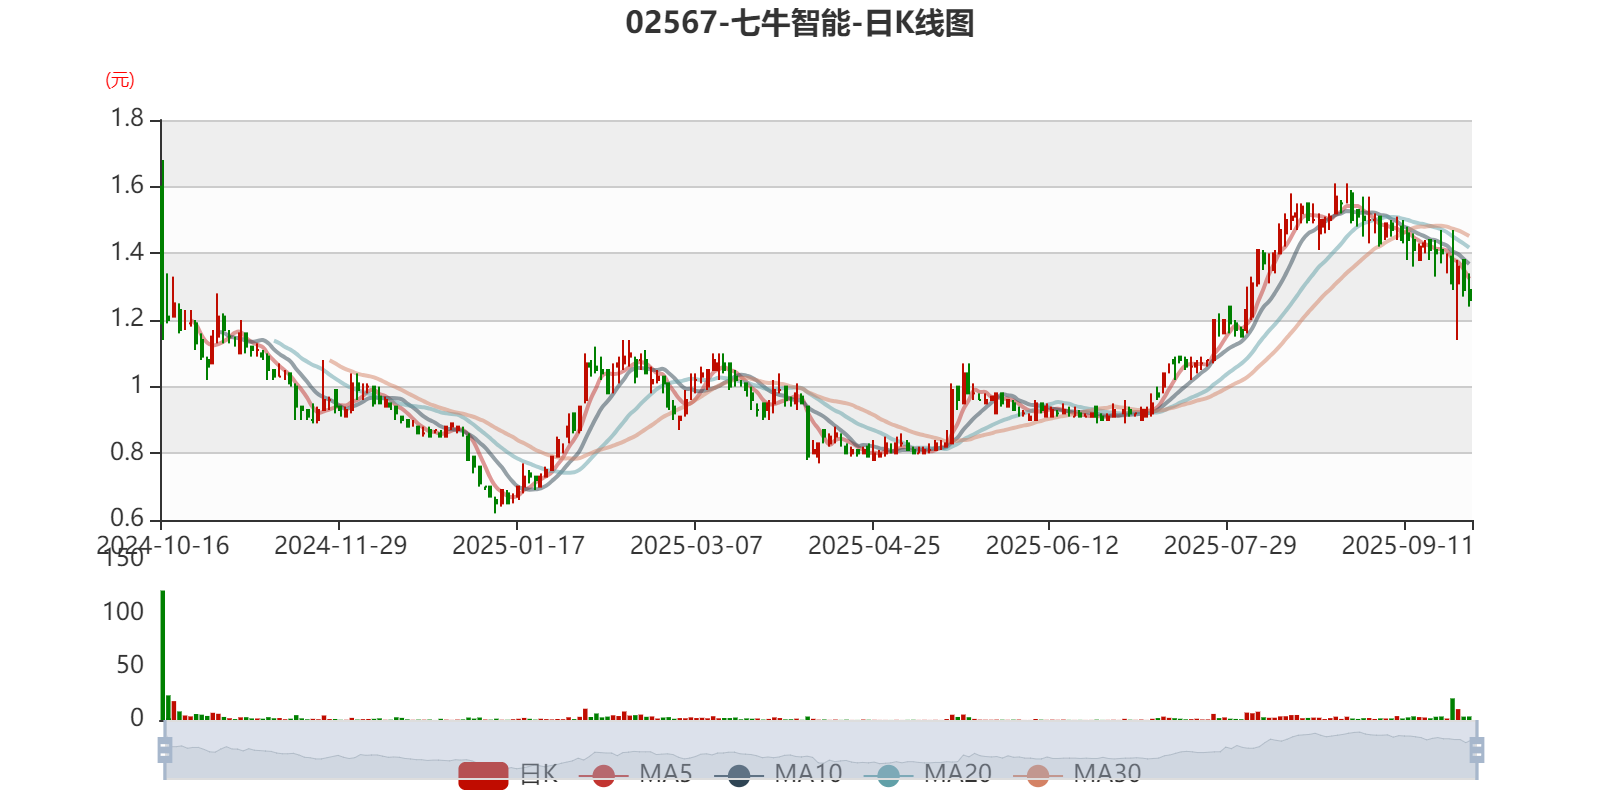
Task: Grab the left data zoom slider handle
Action: click(x=165, y=750)
